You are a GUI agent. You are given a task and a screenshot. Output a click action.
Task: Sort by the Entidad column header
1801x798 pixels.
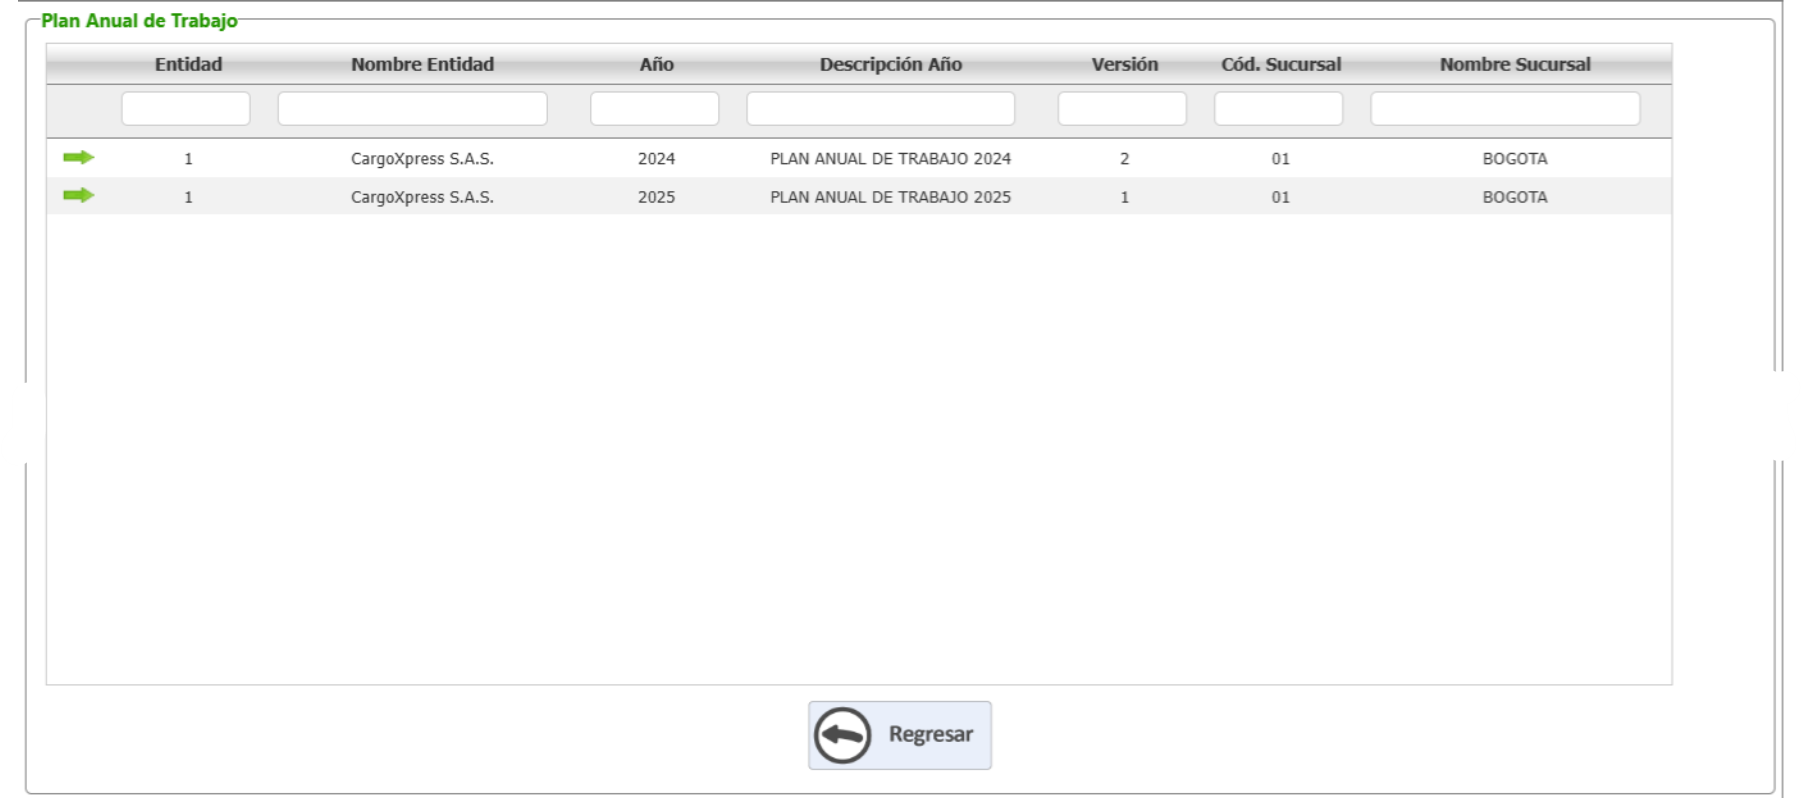pyautogui.click(x=188, y=64)
